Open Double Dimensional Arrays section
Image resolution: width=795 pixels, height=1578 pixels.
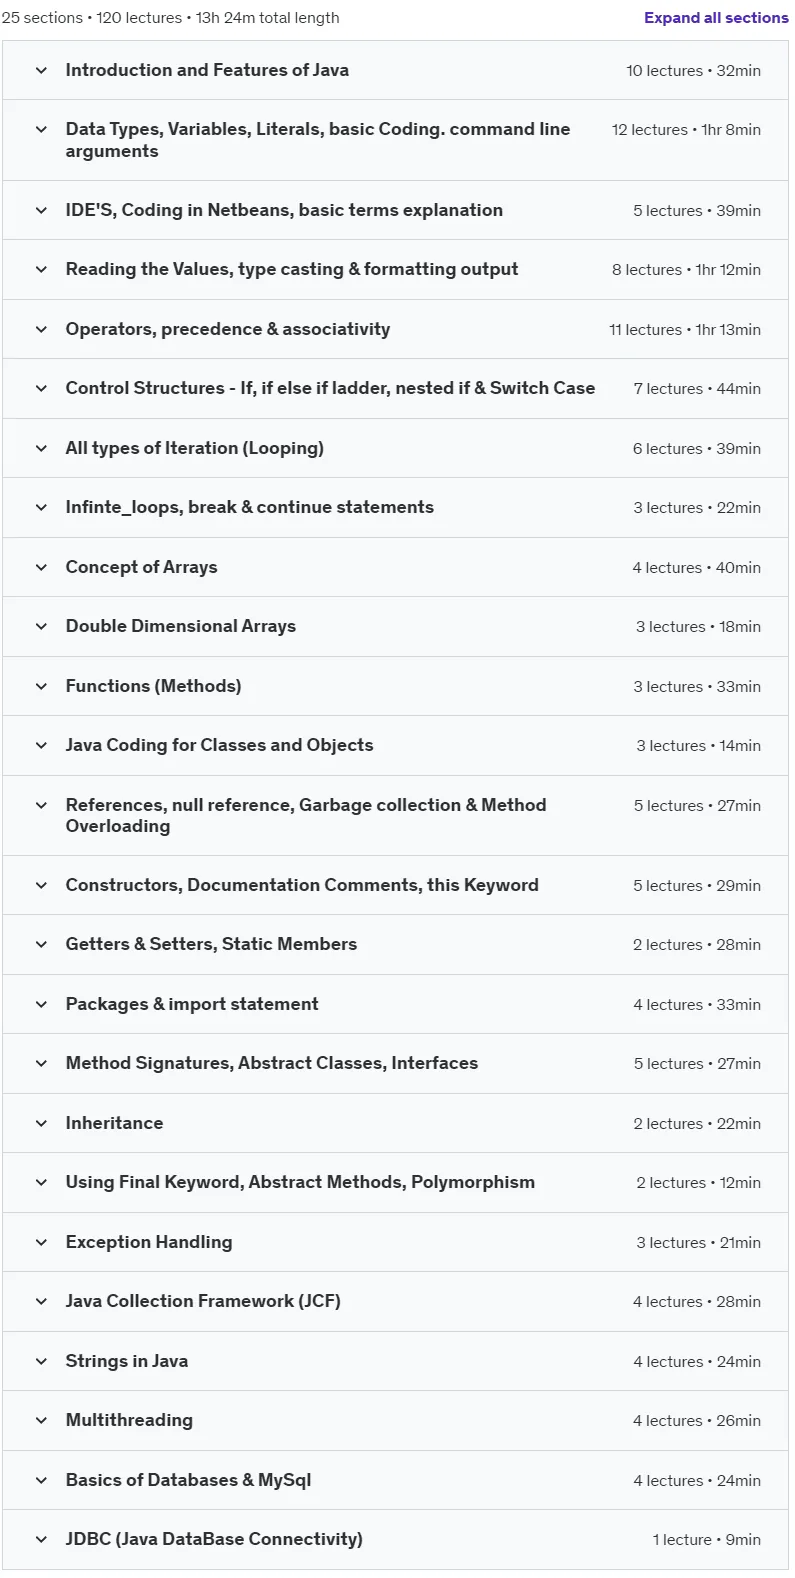[x=396, y=626]
